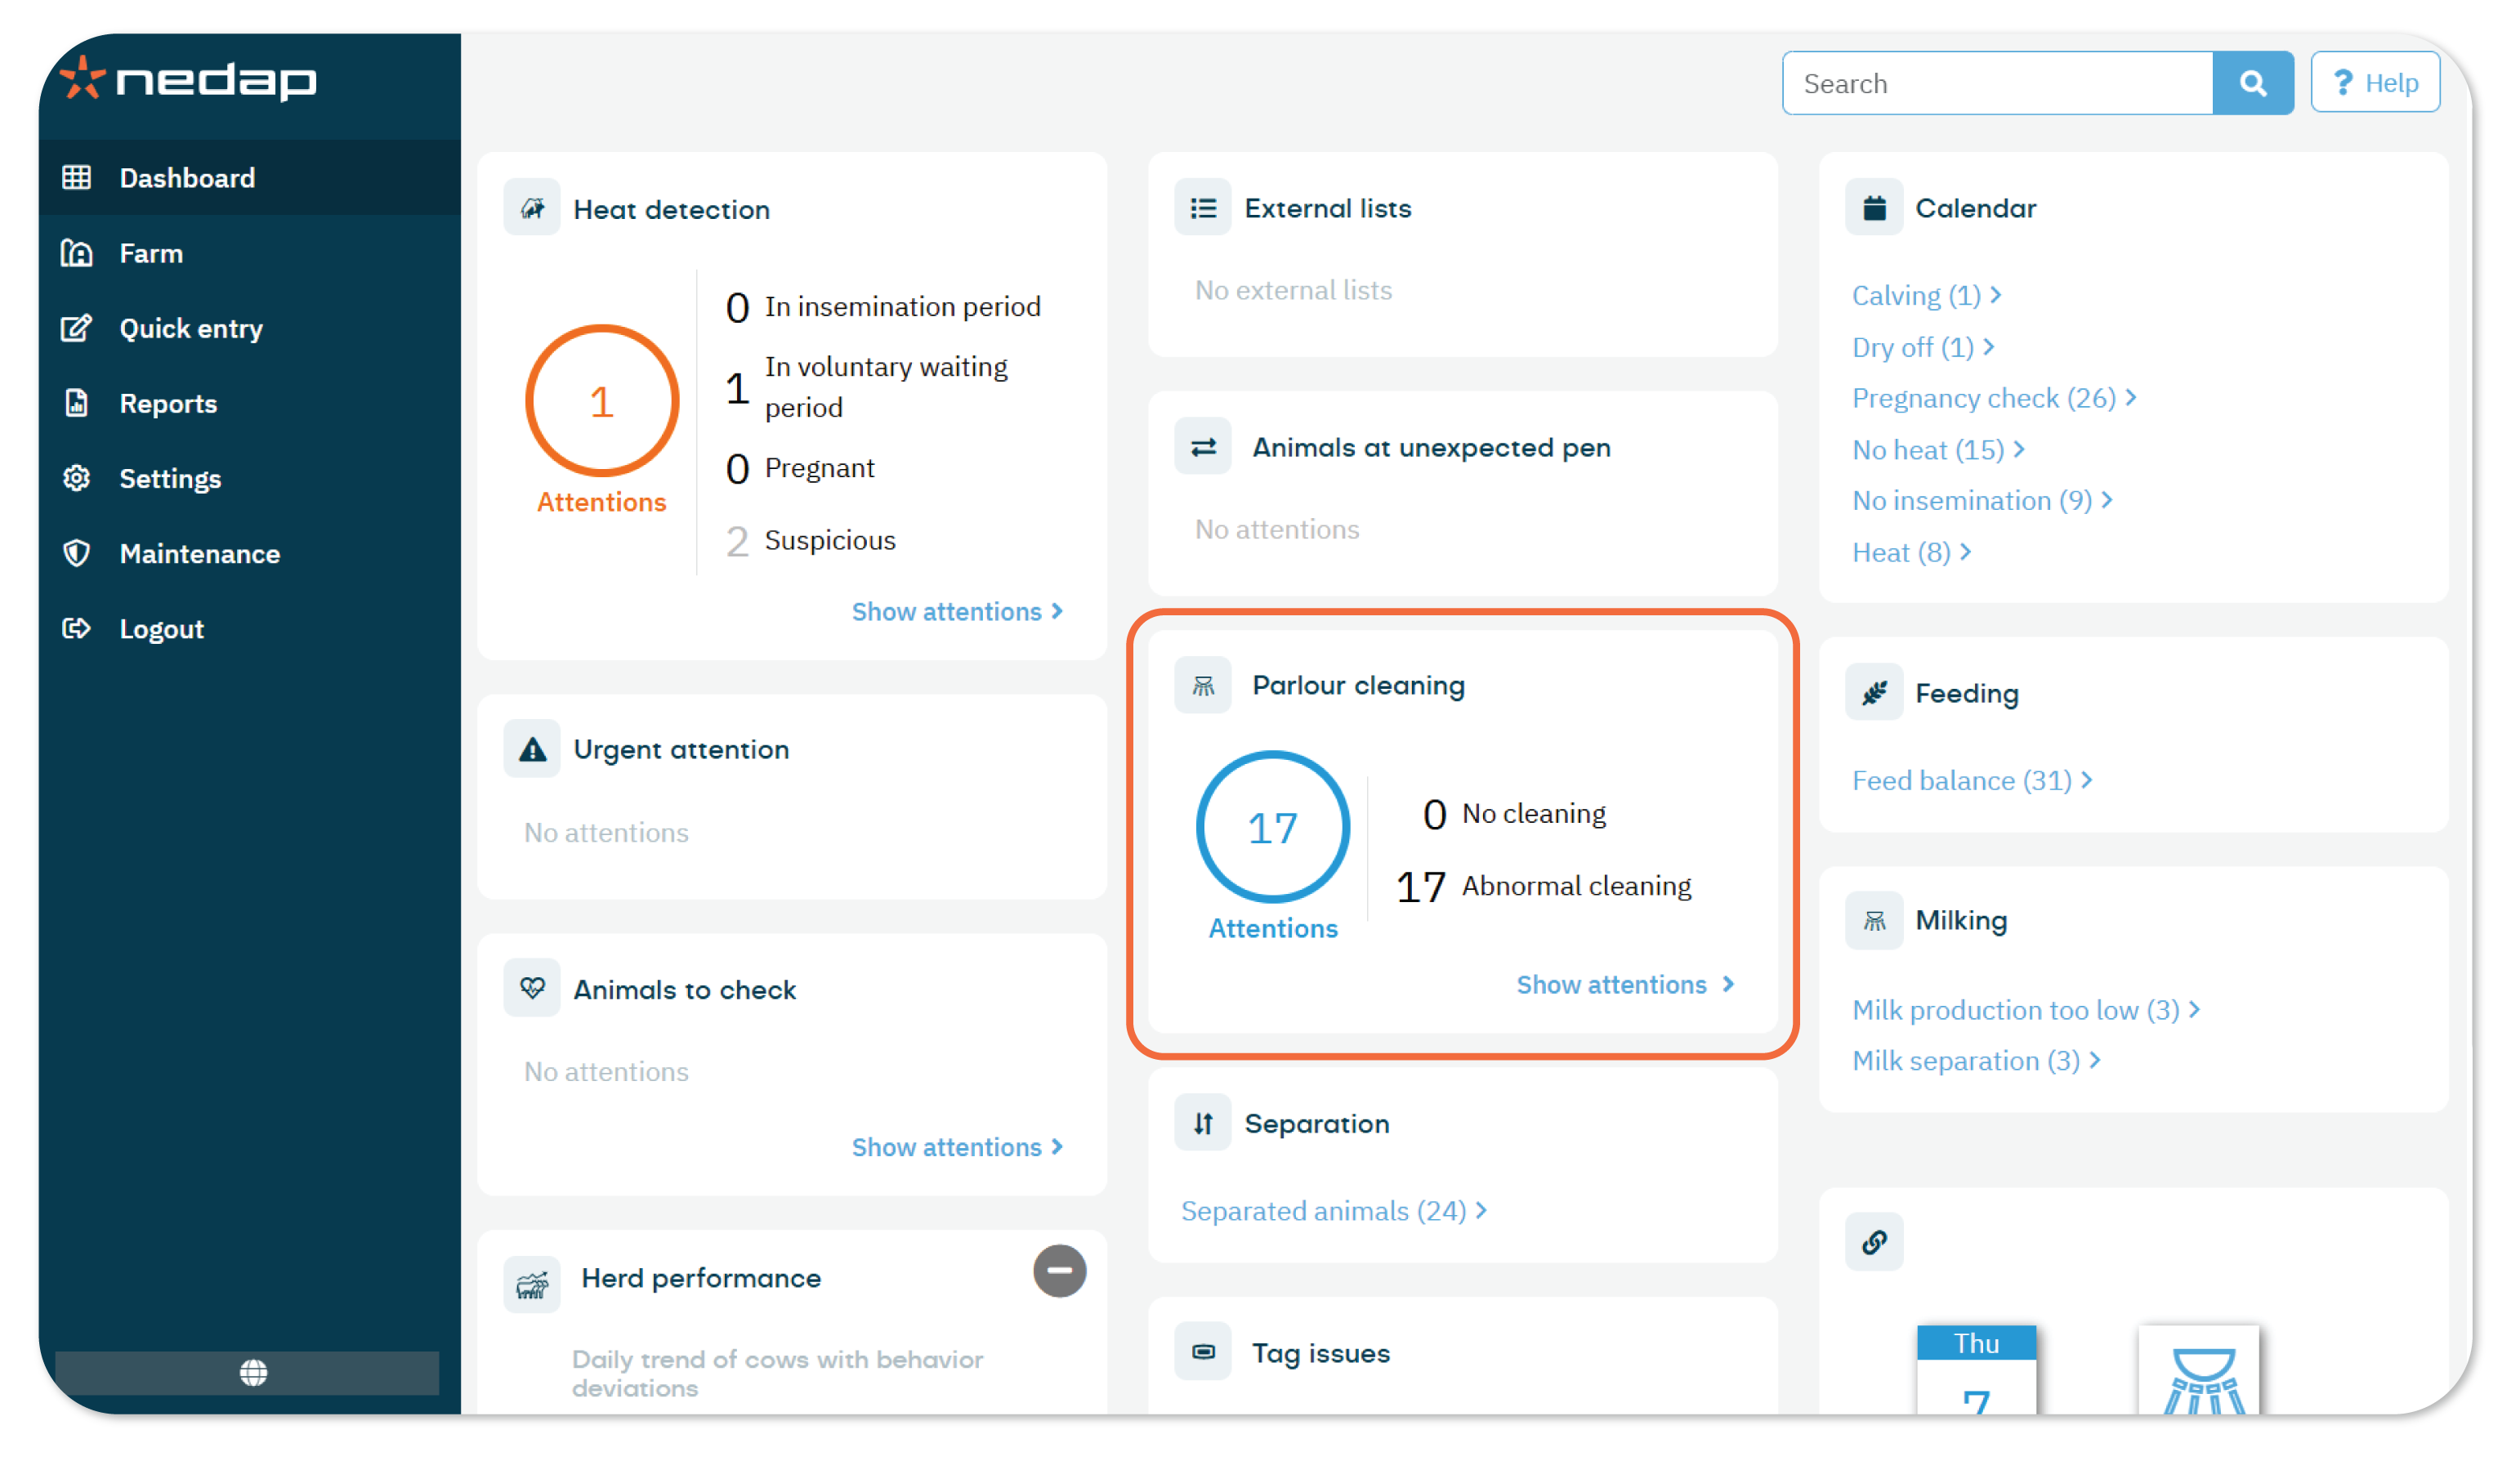Image resolution: width=2520 pixels, height=1461 pixels.
Task: Click the Feeding wheat icon
Action: click(1874, 692)
